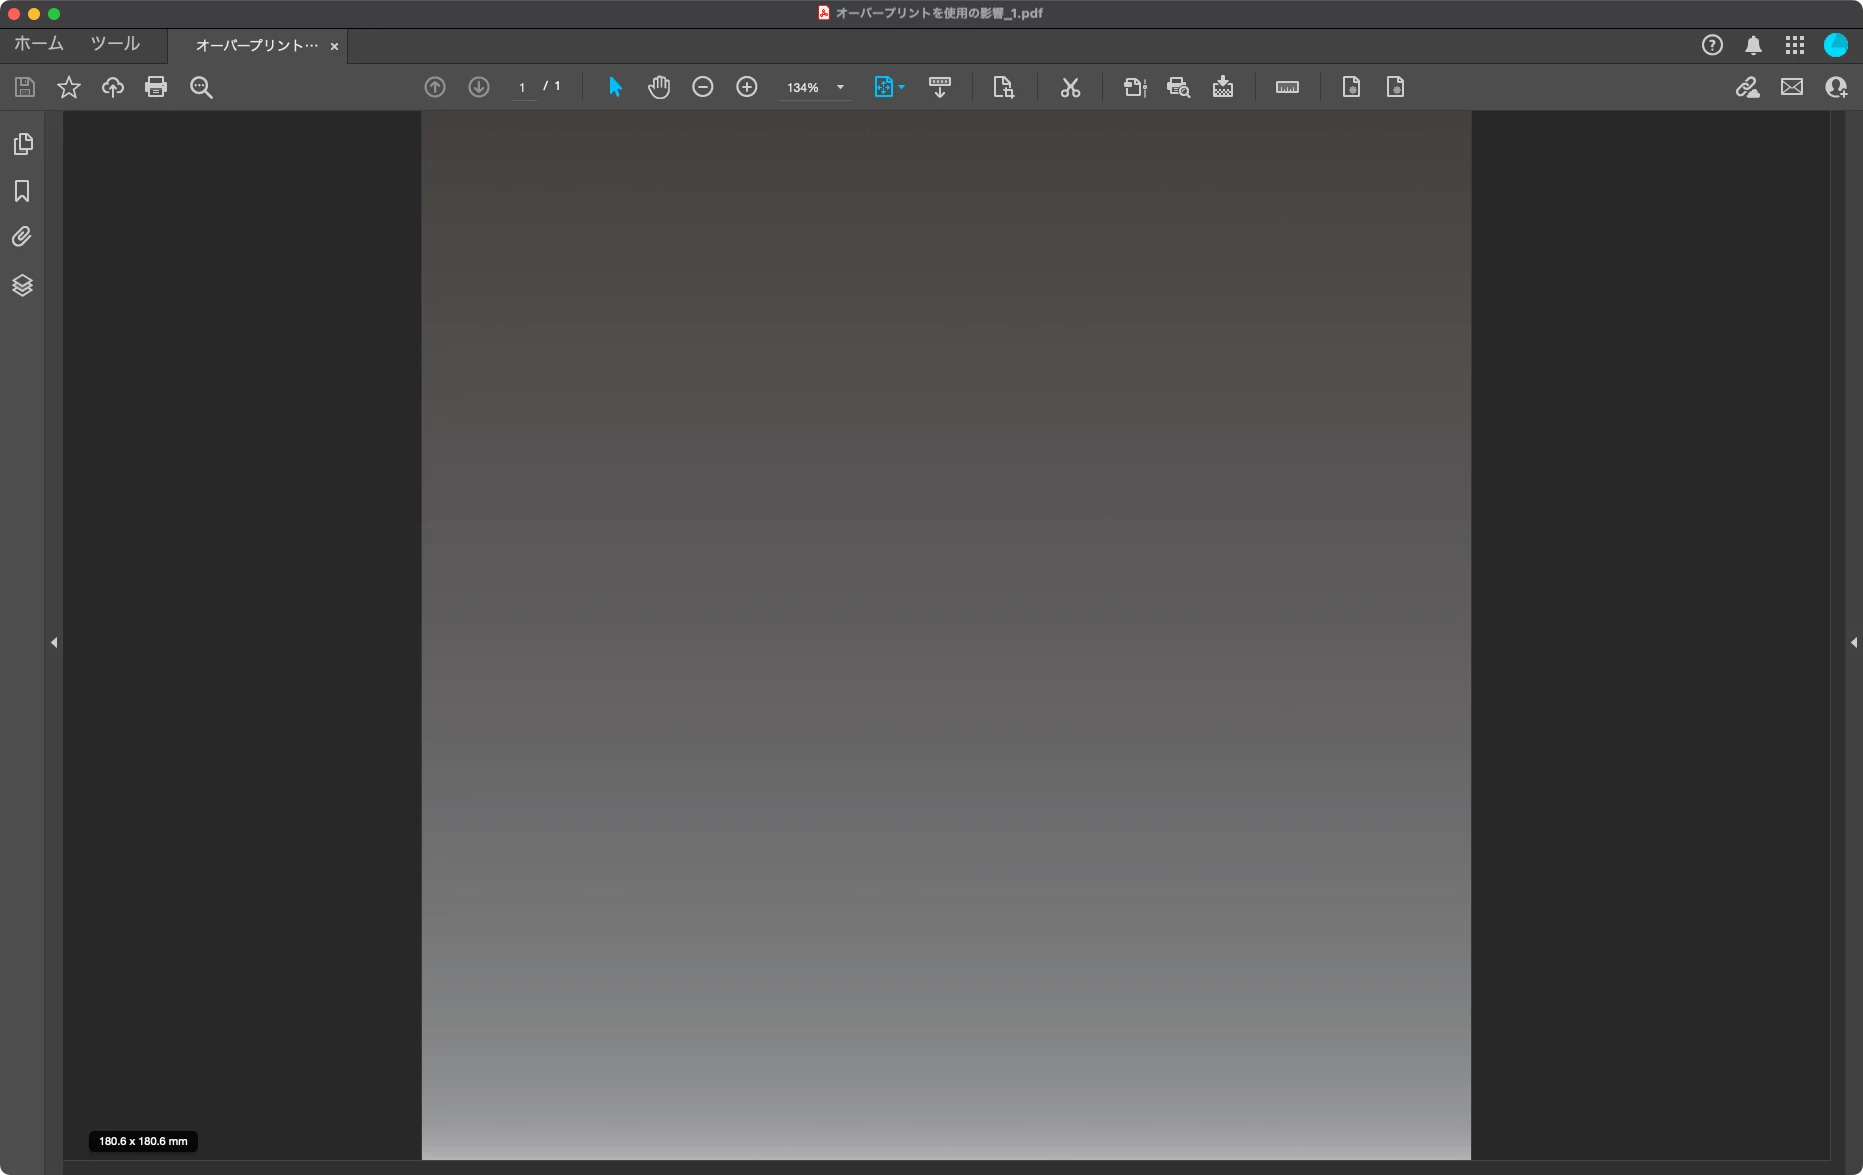Screen dimensions: 1863x1175
Task: Open the Help question mark
Action: pos(1712,45)
